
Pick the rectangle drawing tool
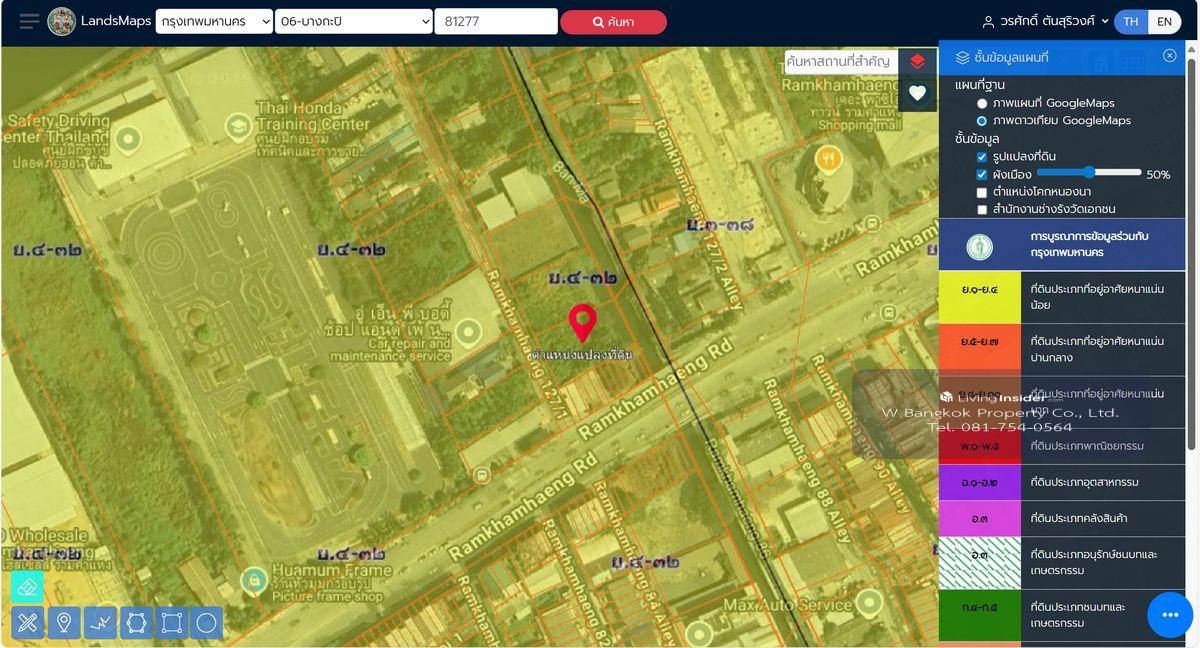(x=171, y=623)
